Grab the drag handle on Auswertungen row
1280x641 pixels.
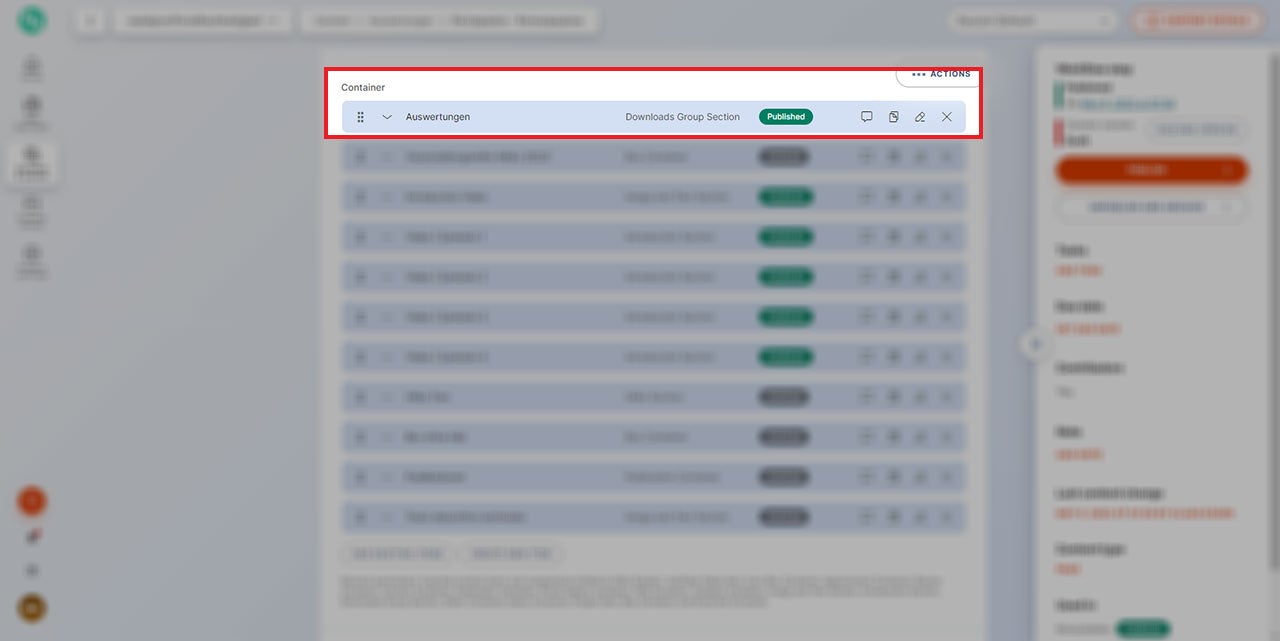click(x=361, y=117)
